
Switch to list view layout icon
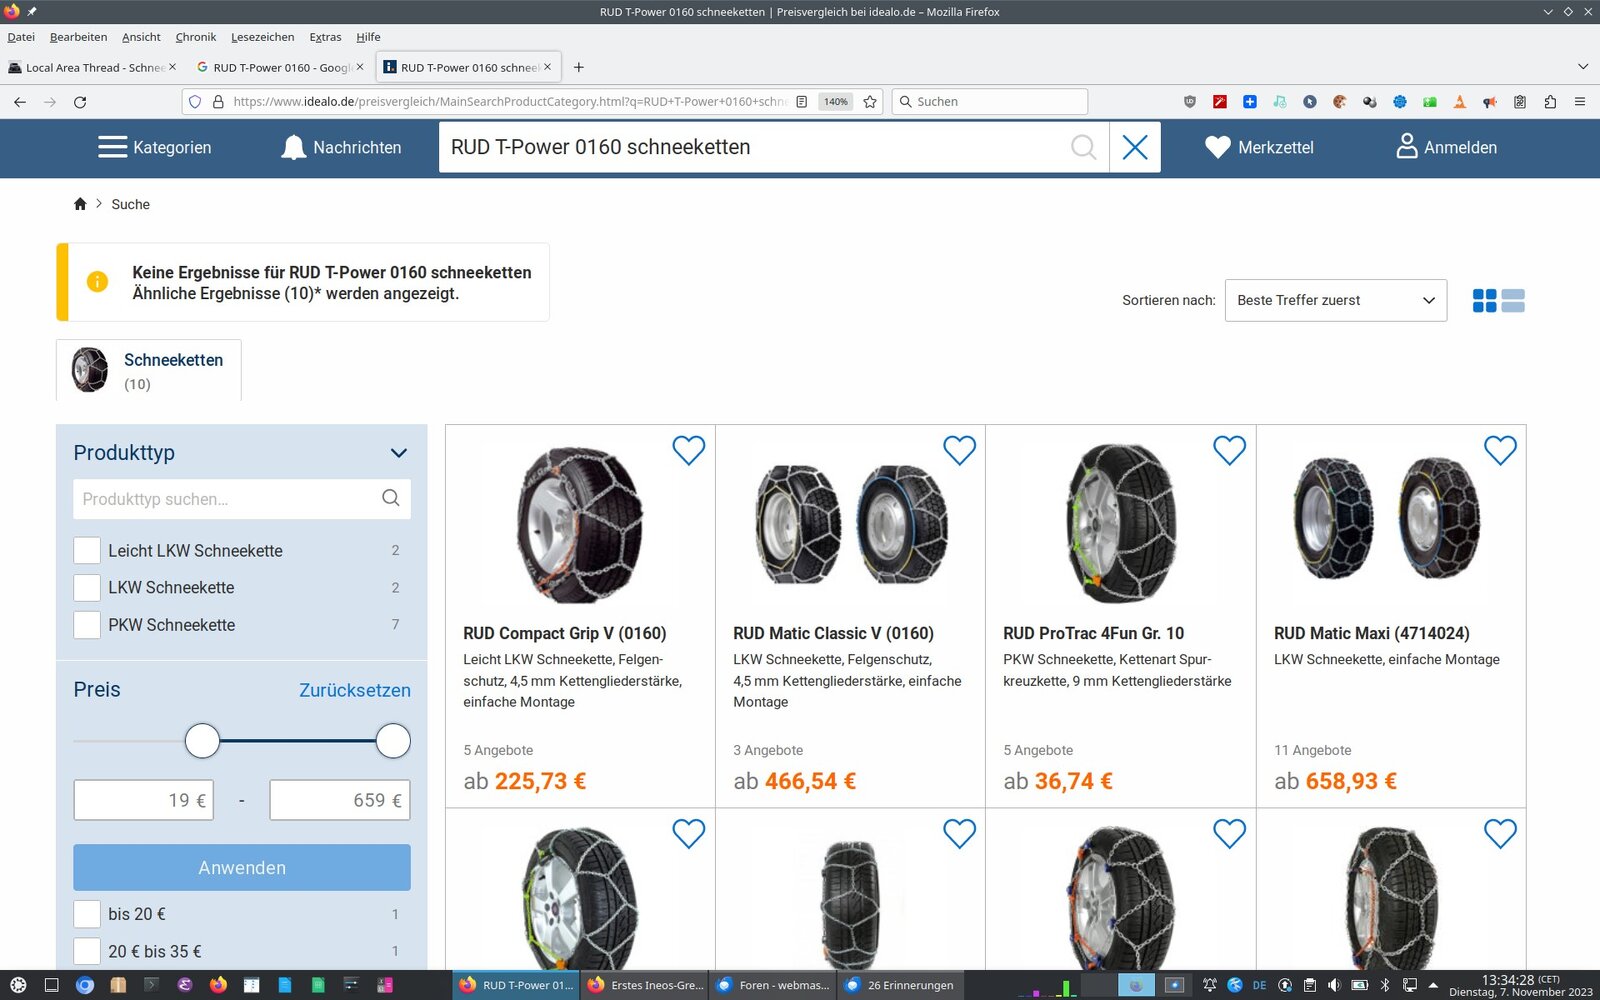(x=1513, y=300)
